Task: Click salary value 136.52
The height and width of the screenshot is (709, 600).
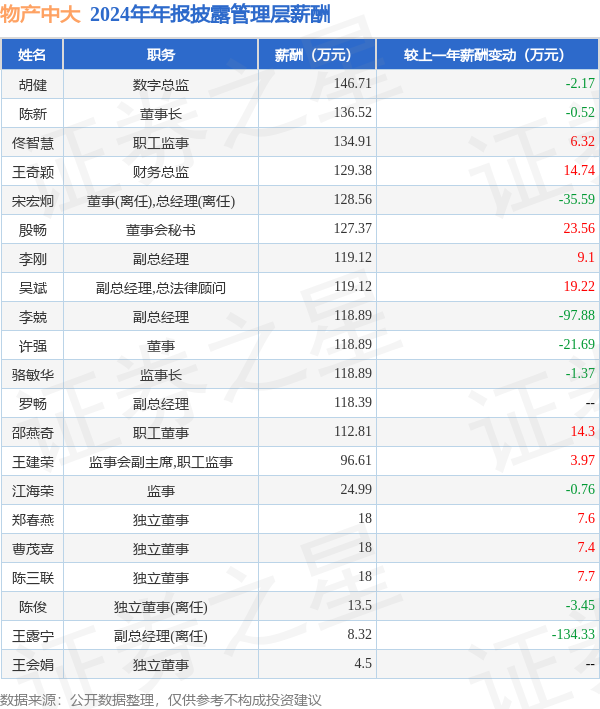Action: [x=353, y=112]
